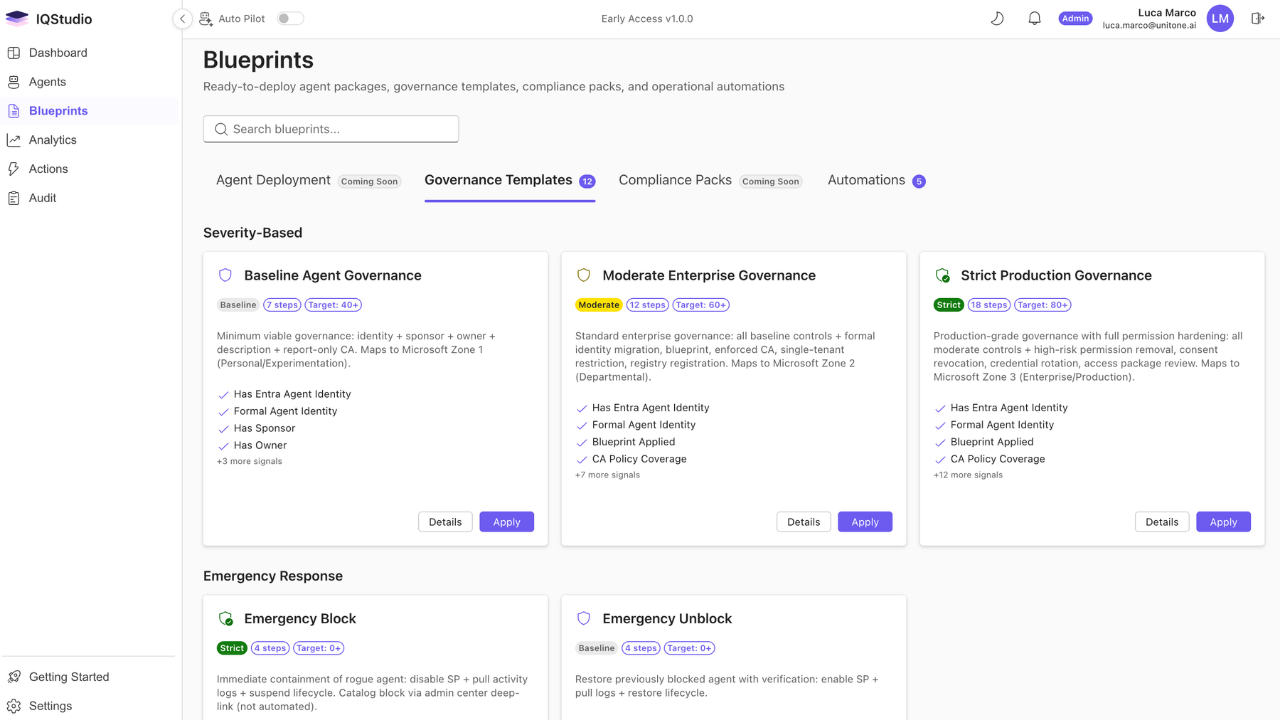The width and height of the screenshot is (1280, 720).
Task: Click the '18 steps' badge
Action: (989, 305)
